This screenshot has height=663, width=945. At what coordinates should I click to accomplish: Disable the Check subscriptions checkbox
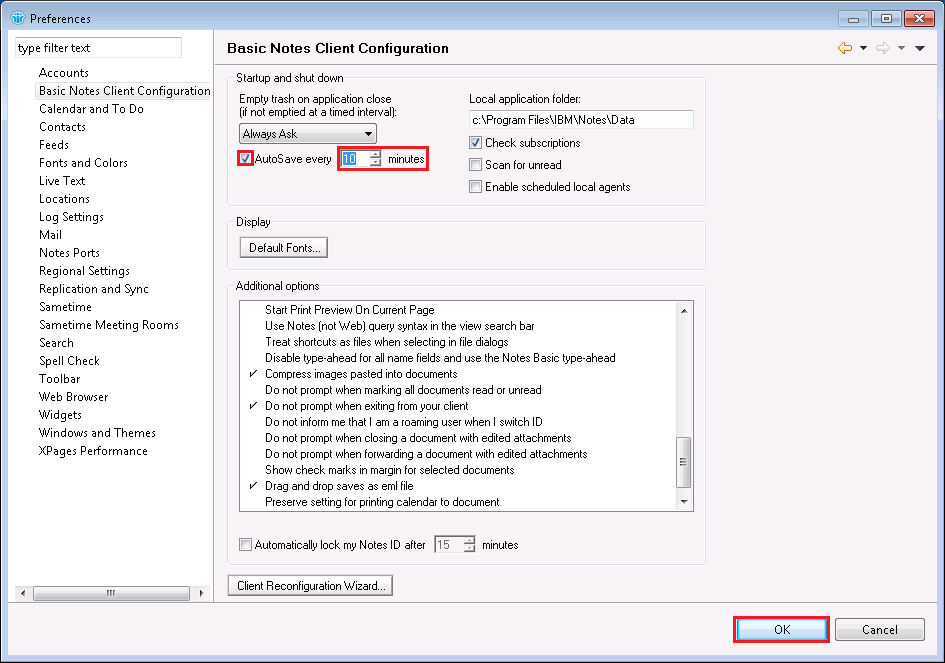(x=476, y=143)
